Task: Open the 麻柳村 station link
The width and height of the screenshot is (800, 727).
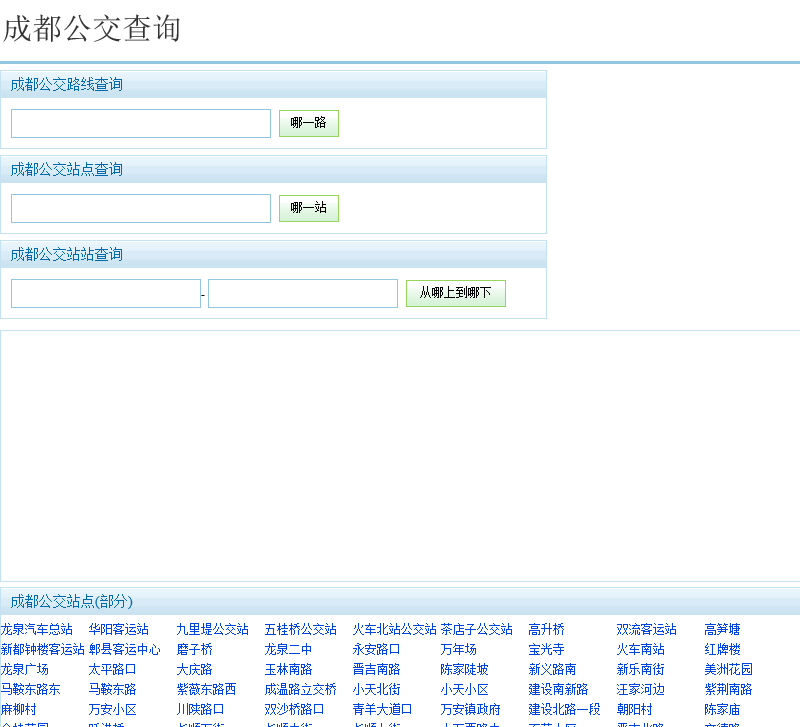Action: pyautogui.click(x=19, y=710)
